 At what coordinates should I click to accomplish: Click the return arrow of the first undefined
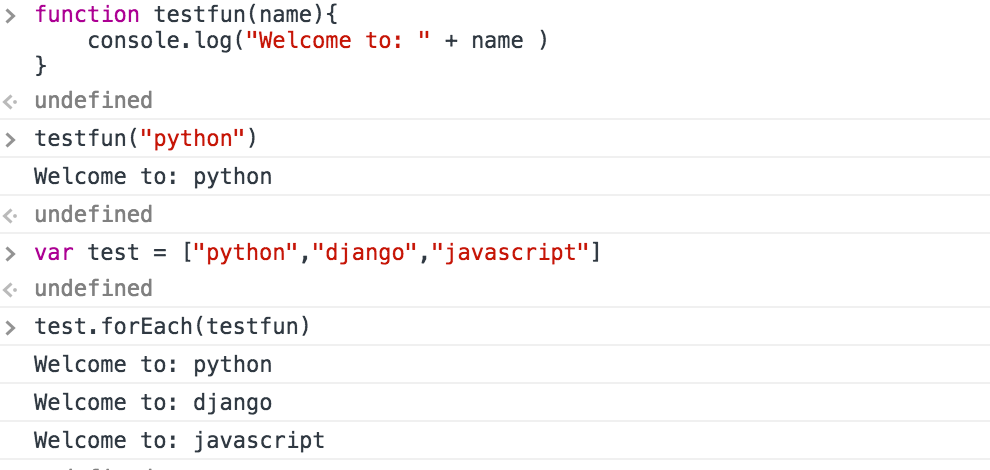(9, 101)
